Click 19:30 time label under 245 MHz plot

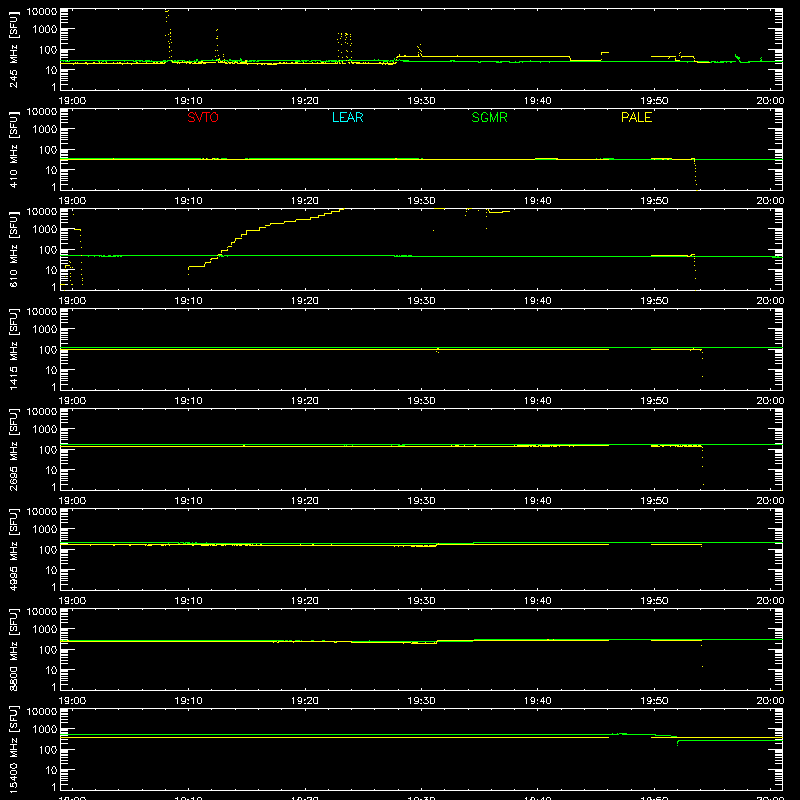421,101
